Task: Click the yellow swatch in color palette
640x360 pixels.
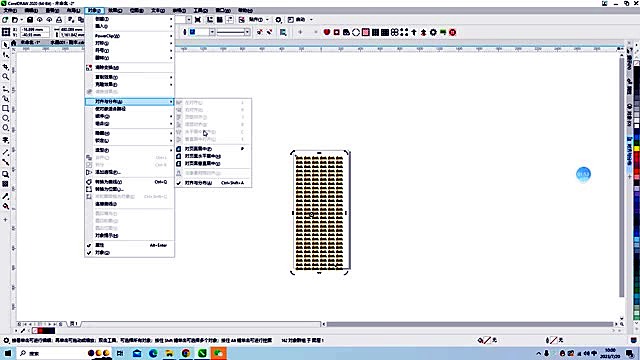Action: click(637, 149)
